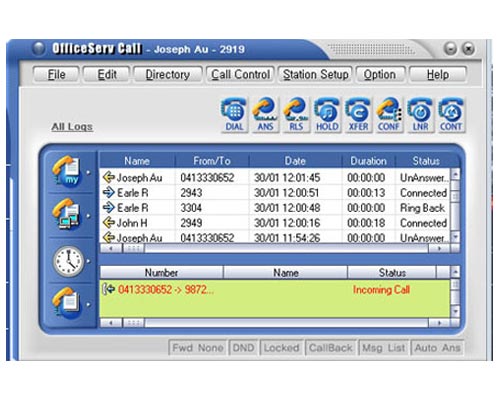Expand arrow next to 'my' logs icon
The image size is (500, 400).
point(88,172)
